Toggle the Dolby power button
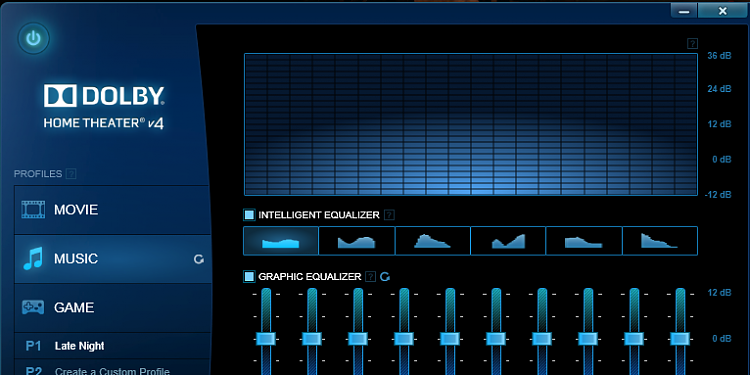 point(33,38)
